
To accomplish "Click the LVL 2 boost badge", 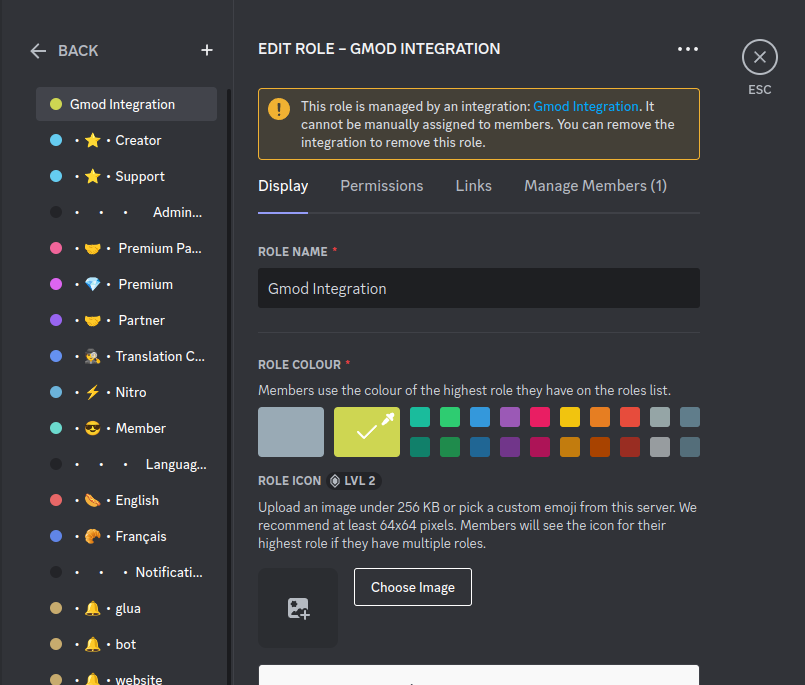I will click(x=353, y=481).
